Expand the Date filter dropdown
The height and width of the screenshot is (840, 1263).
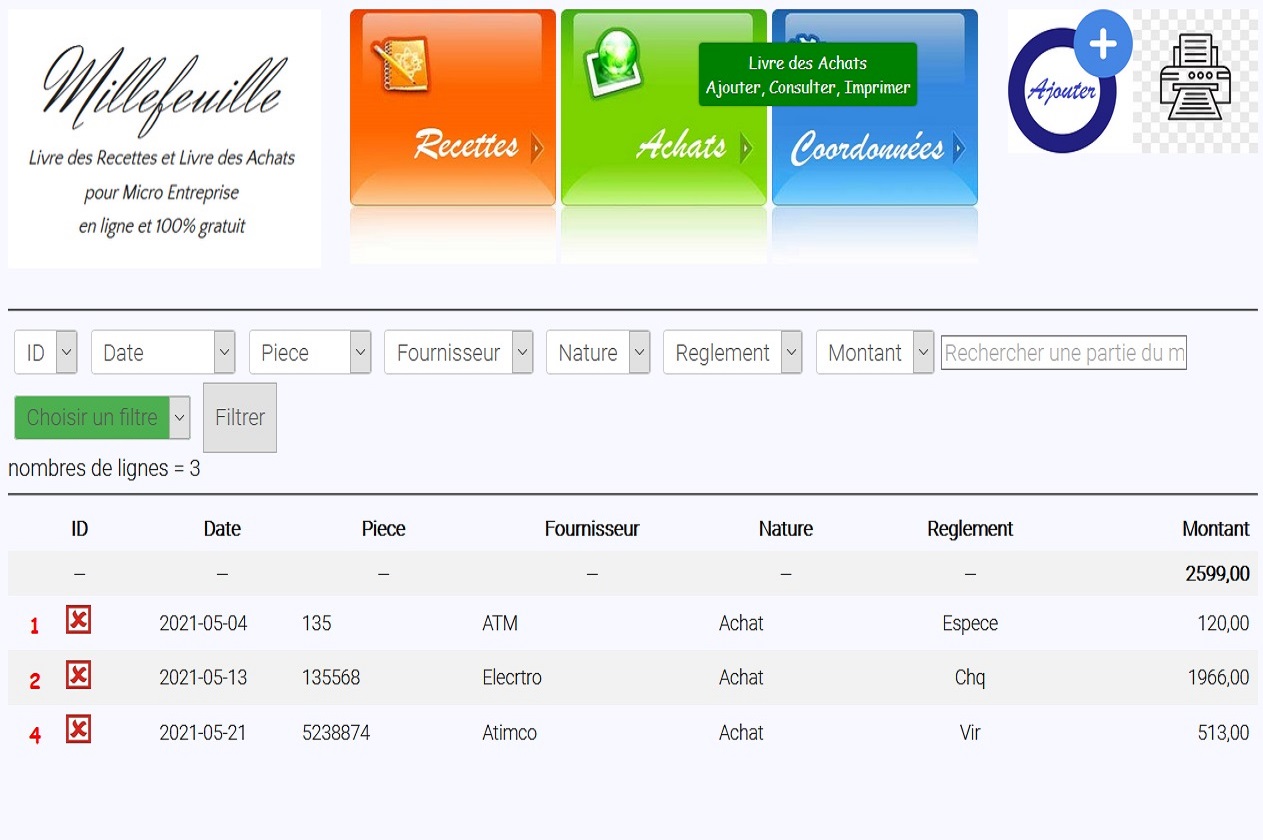[x=163, y=353]
